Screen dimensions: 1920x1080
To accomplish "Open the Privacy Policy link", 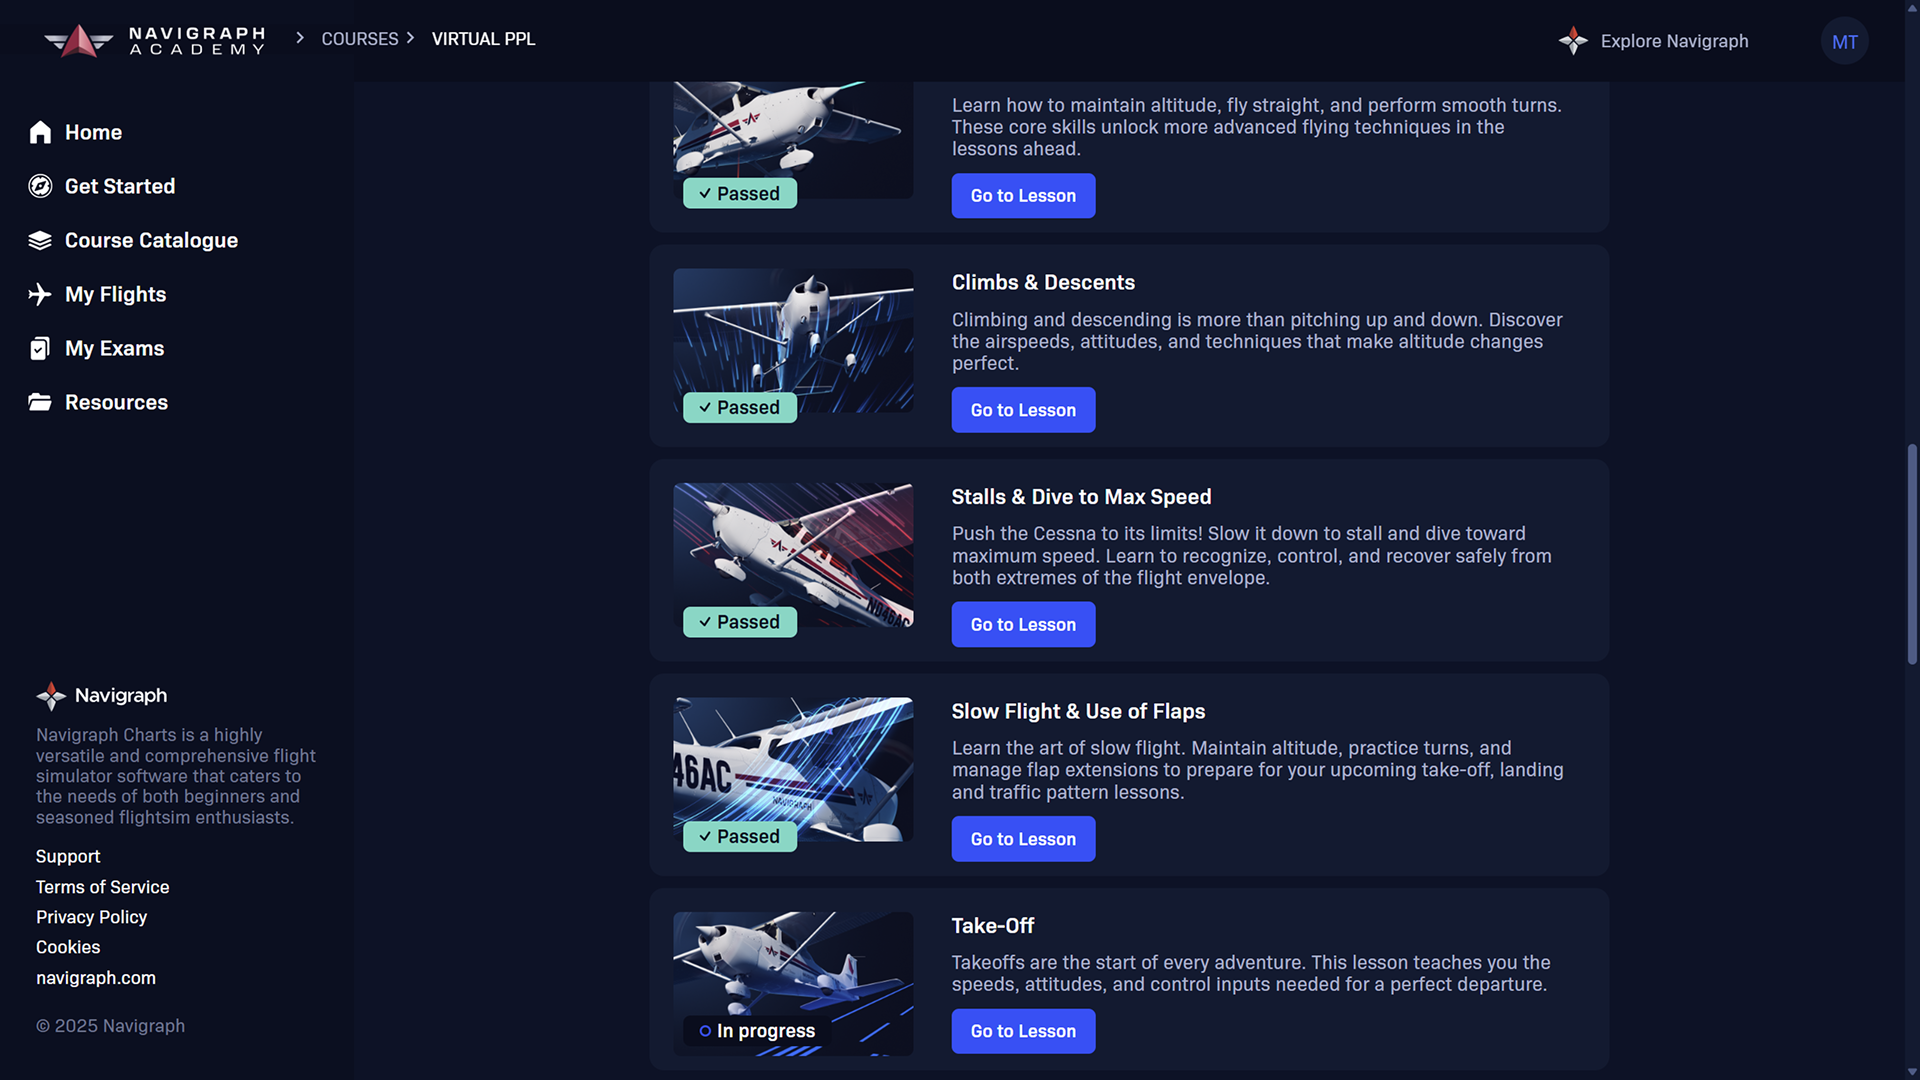I will (x=91, y=917).
